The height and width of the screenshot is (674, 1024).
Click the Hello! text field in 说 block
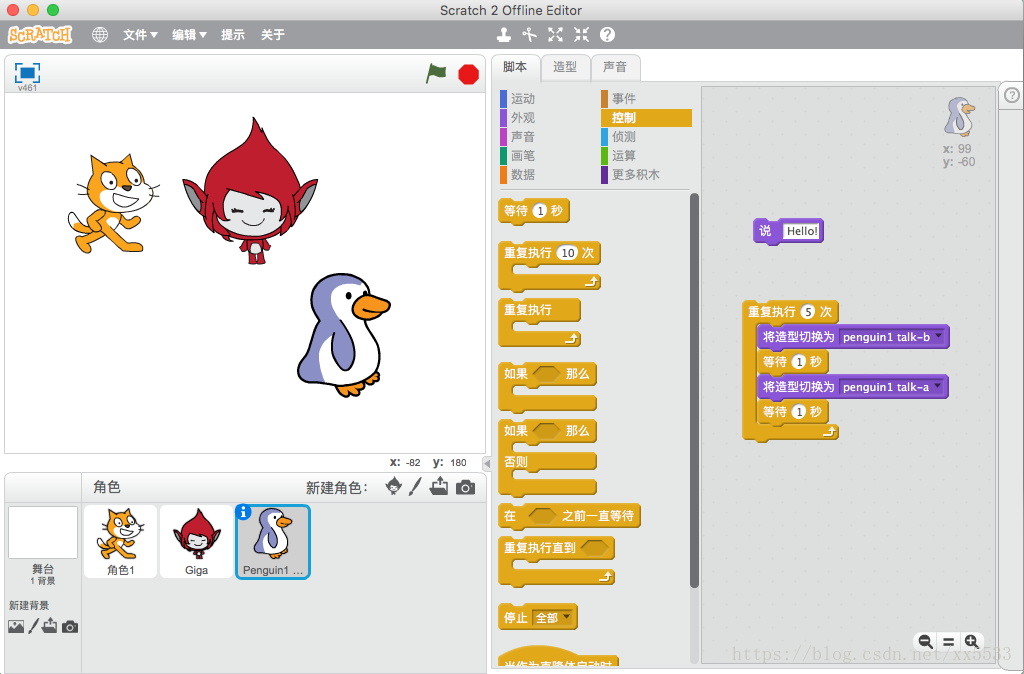(801, 231)
